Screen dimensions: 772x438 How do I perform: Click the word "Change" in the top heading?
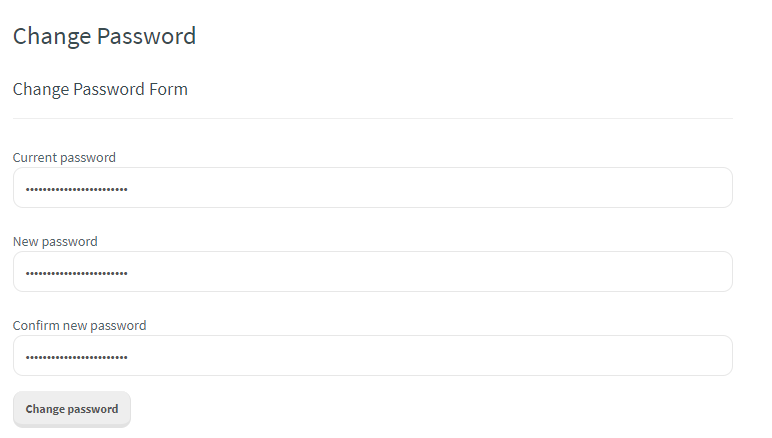pos(52,37)
